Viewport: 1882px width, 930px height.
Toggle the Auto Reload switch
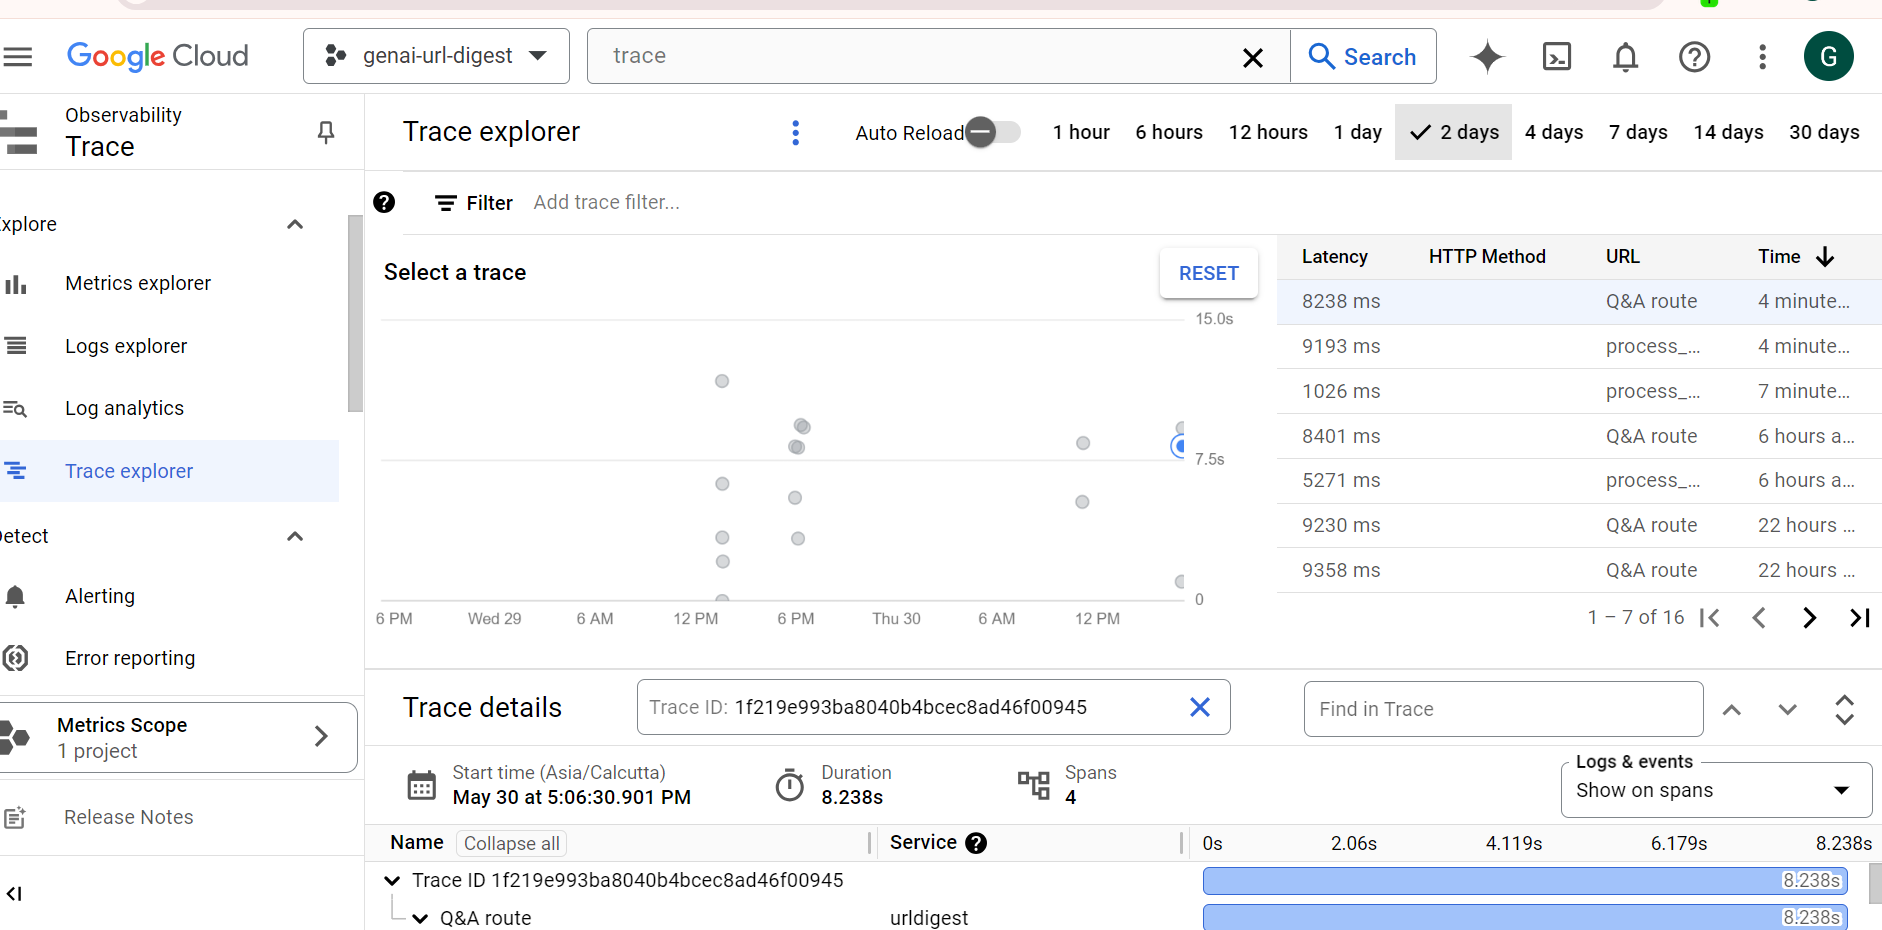point(992,132)
